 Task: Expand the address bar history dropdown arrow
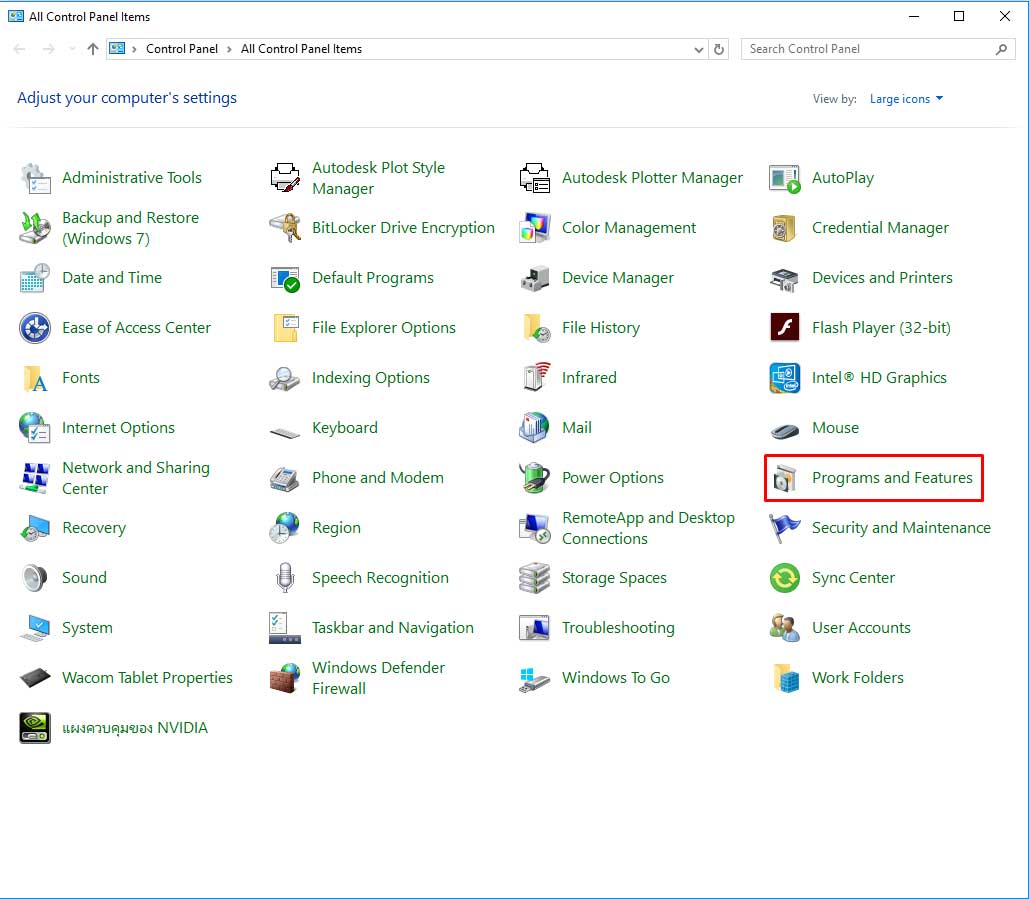[x=699, y=49]
